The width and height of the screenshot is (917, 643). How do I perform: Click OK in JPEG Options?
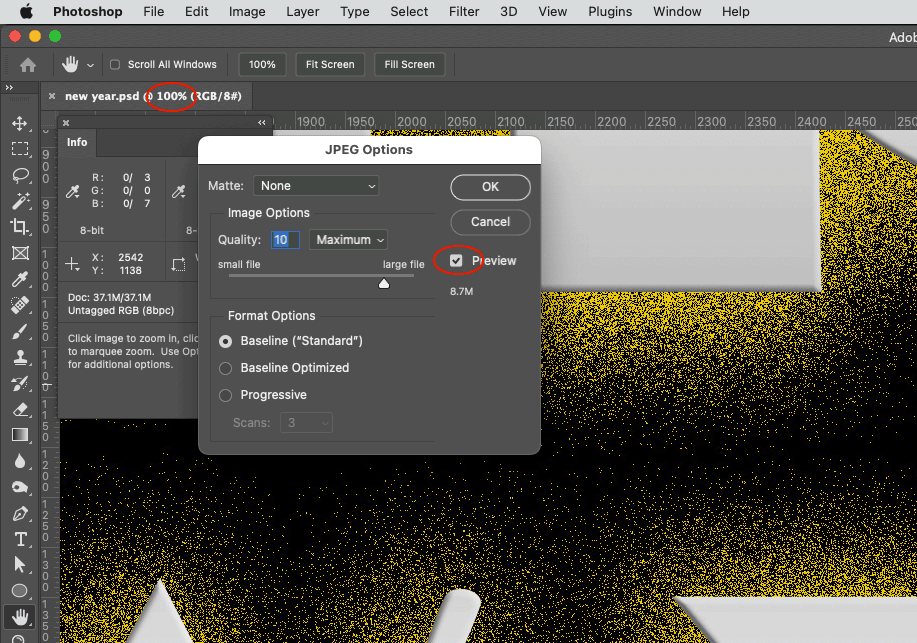490,187
